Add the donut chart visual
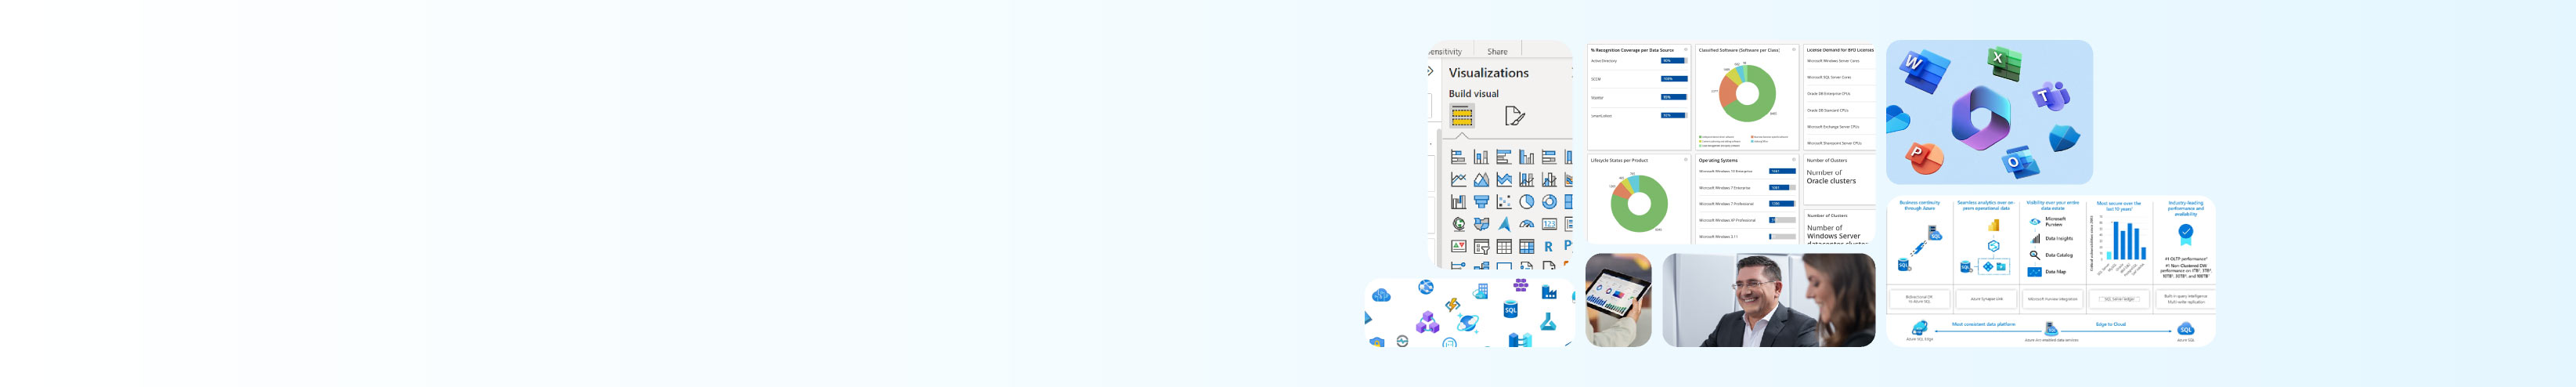Viewport: 2576px width, 387px height. (x=1549, y=202)
